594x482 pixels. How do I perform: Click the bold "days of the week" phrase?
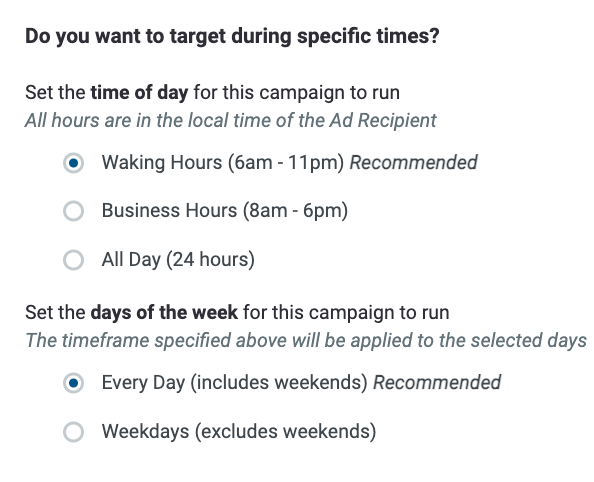tap(164, 313)
